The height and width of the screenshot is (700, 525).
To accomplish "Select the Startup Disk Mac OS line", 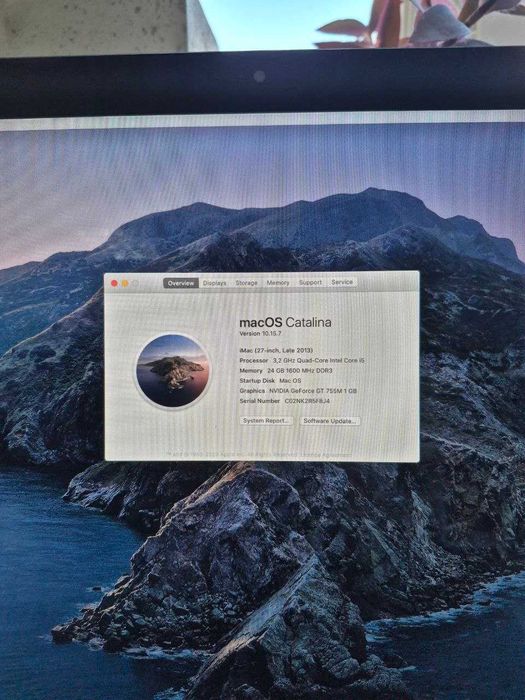I will [x=270, y=381].
